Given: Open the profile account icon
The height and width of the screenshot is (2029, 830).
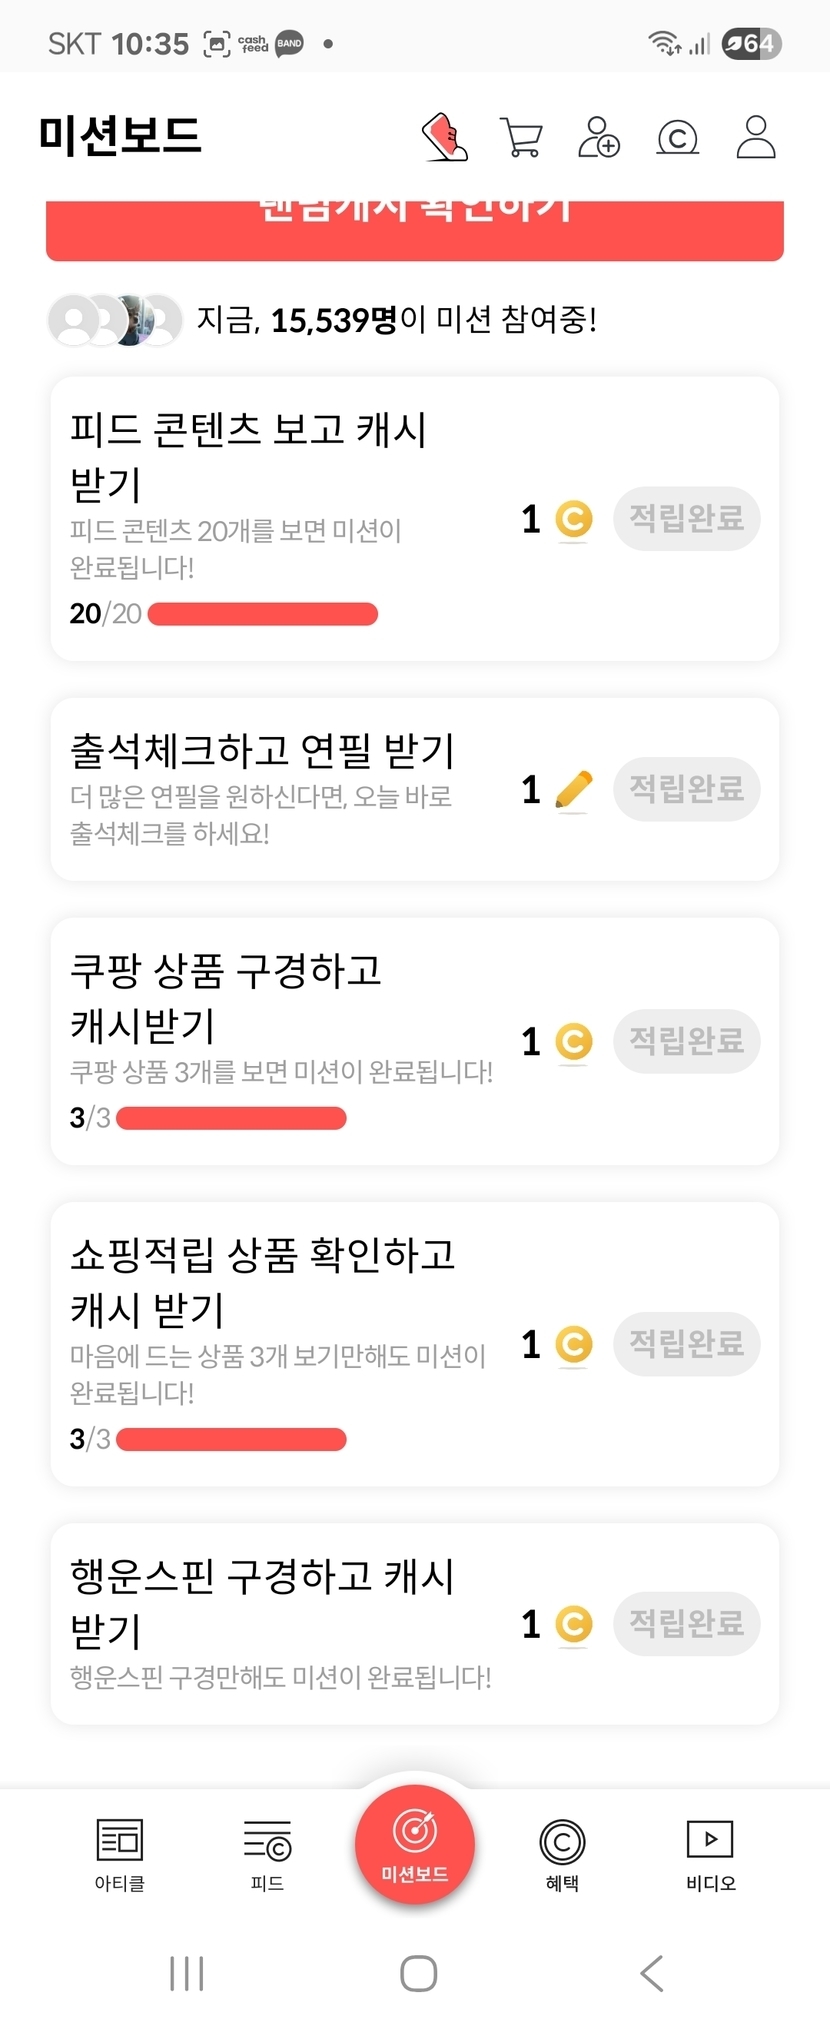Looking at the screenshot, I should (x=756, y=137).
